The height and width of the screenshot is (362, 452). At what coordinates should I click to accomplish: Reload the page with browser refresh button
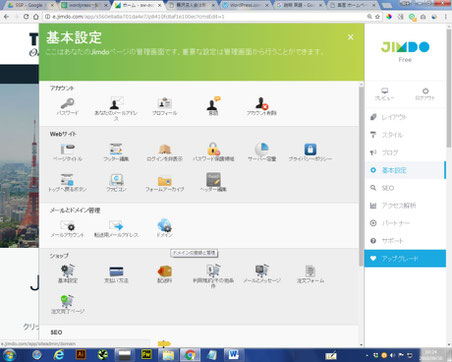(x=26, y=16)
